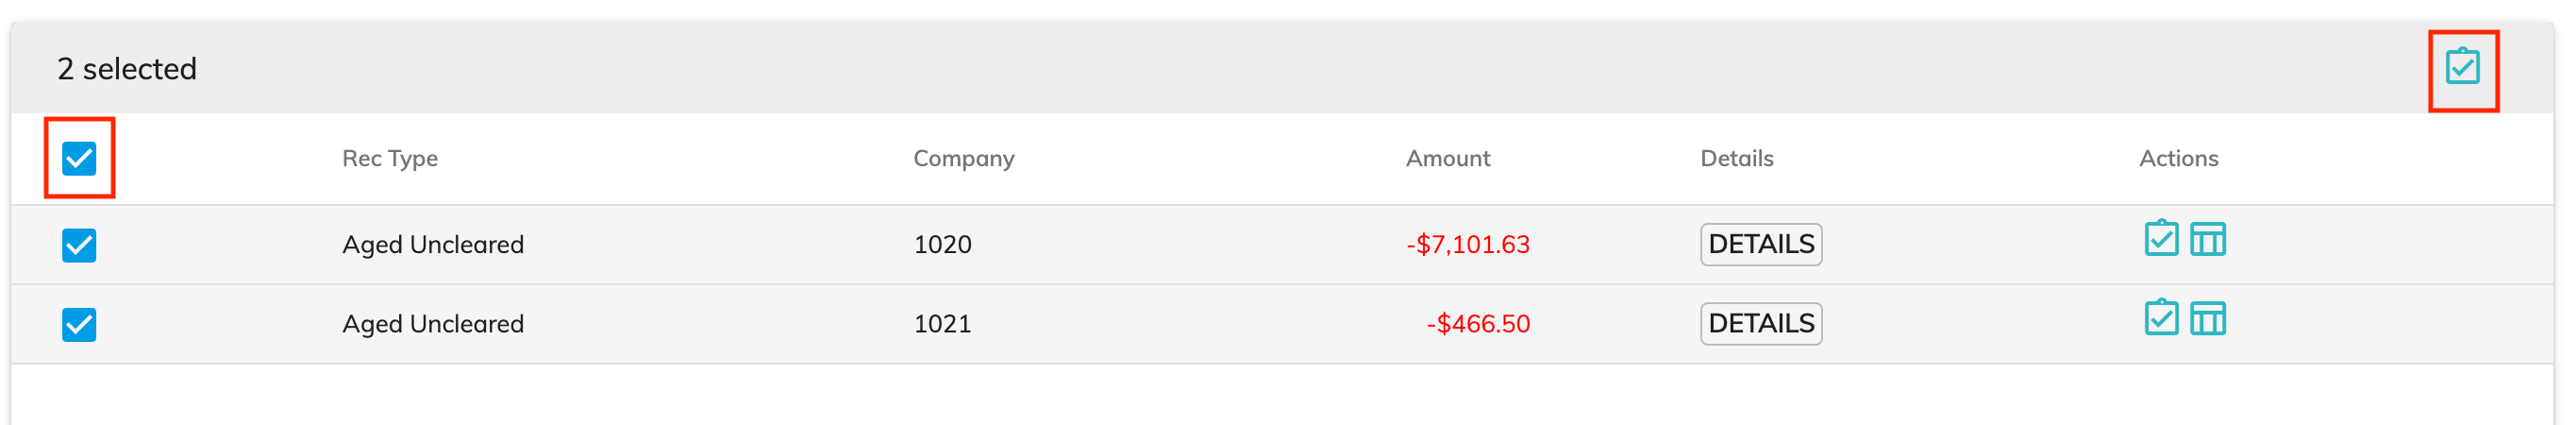Open DETAILS for the -$7,101.63 record

point(1760,244)
